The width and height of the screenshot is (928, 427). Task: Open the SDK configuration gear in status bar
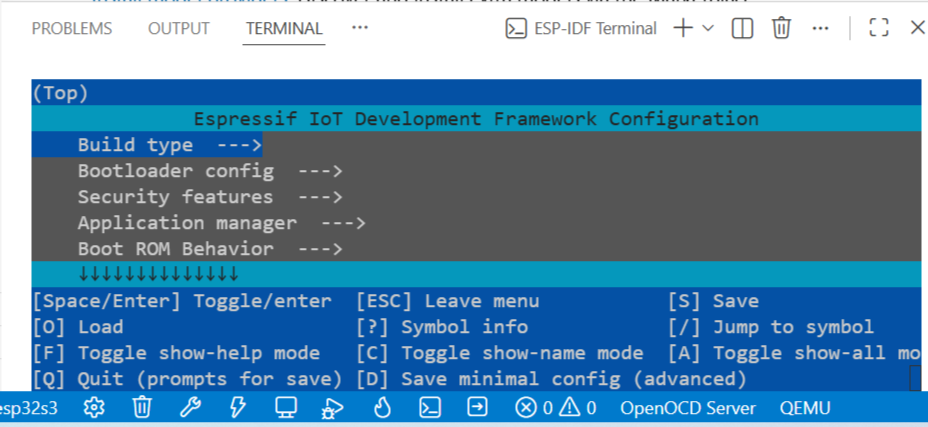[94, 408]
